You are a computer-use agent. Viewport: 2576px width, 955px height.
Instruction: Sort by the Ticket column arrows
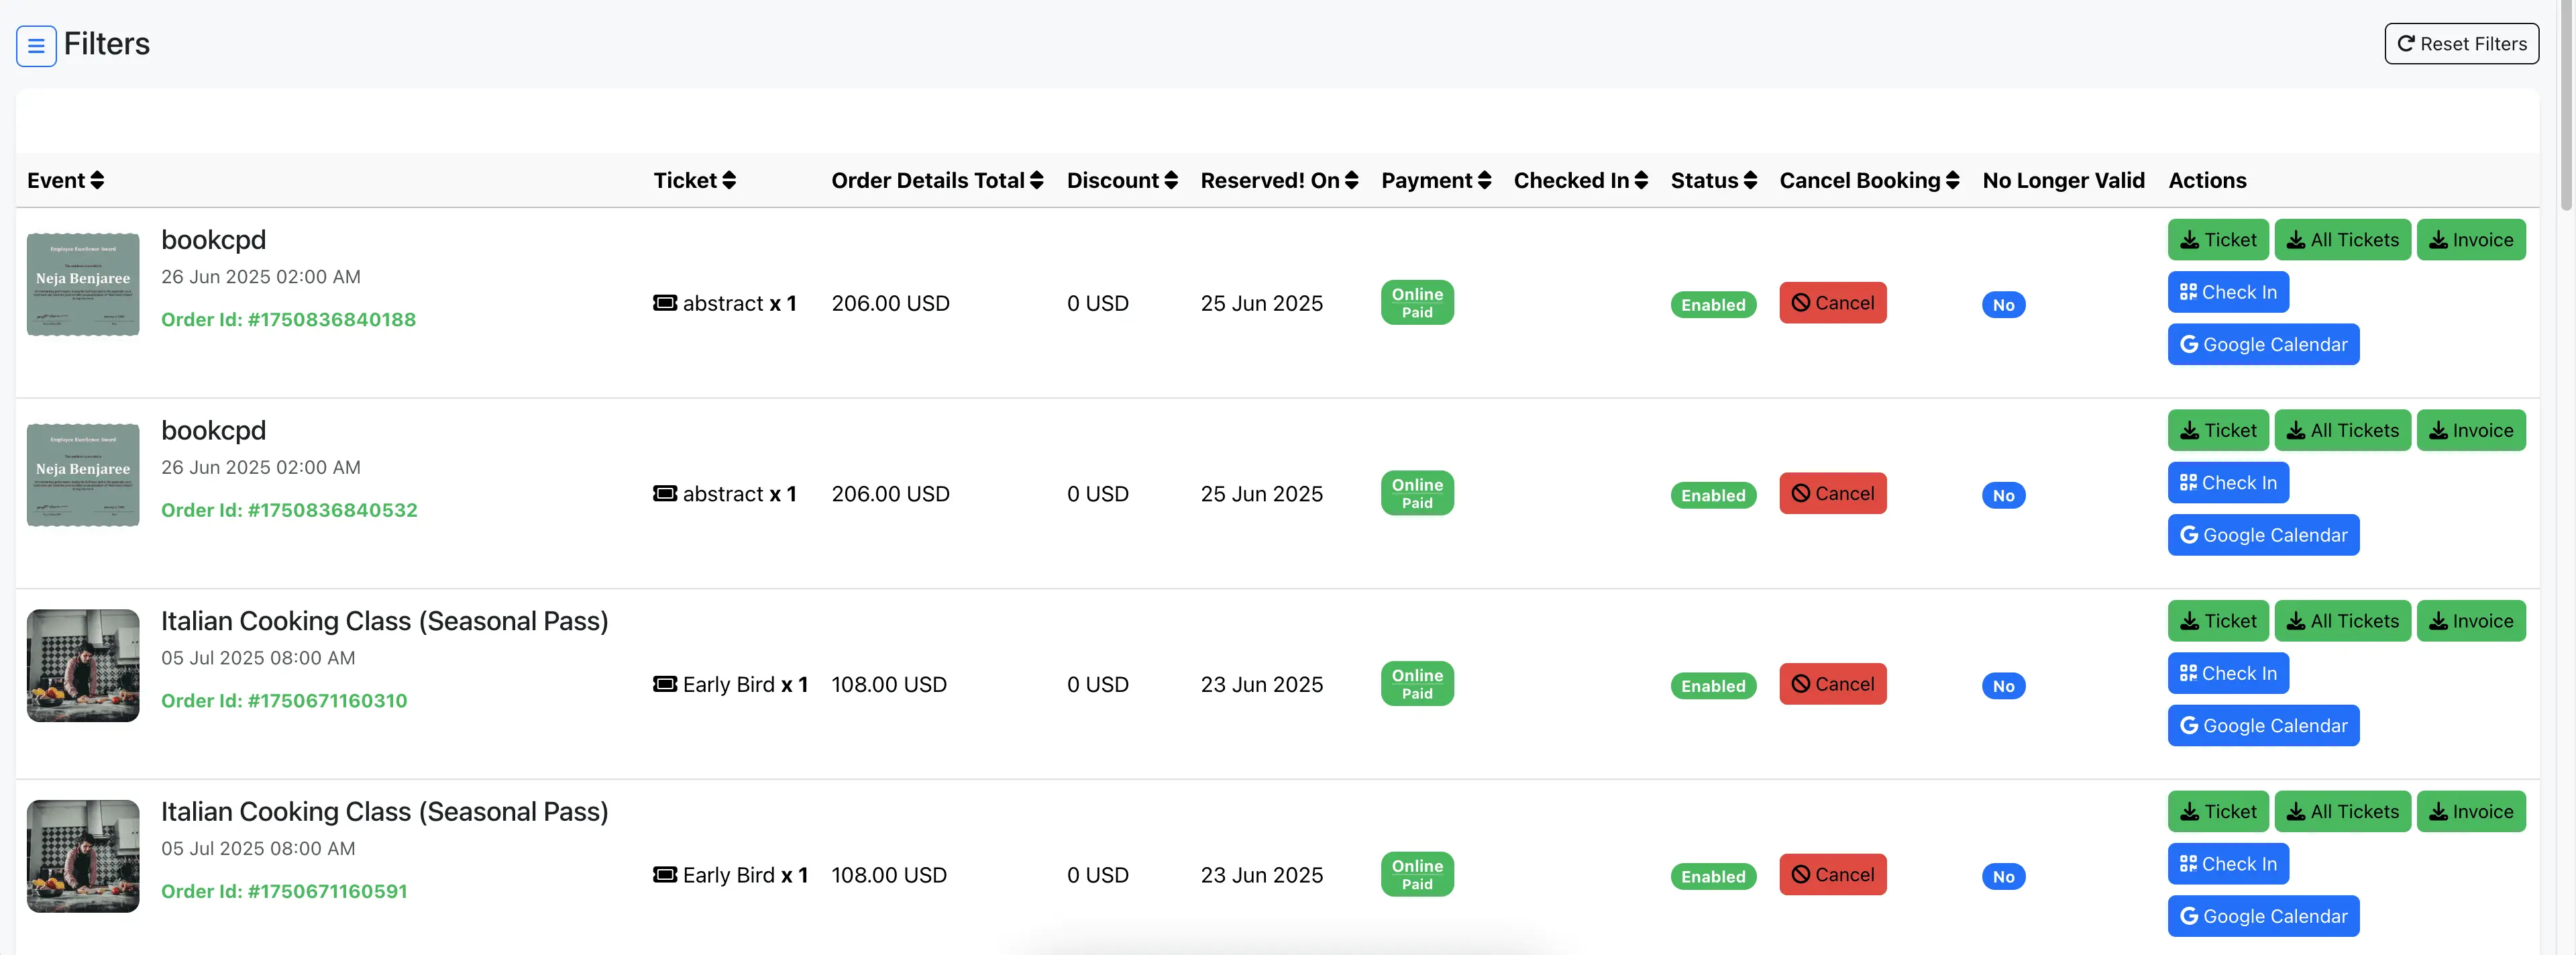[x=729, y=181]
